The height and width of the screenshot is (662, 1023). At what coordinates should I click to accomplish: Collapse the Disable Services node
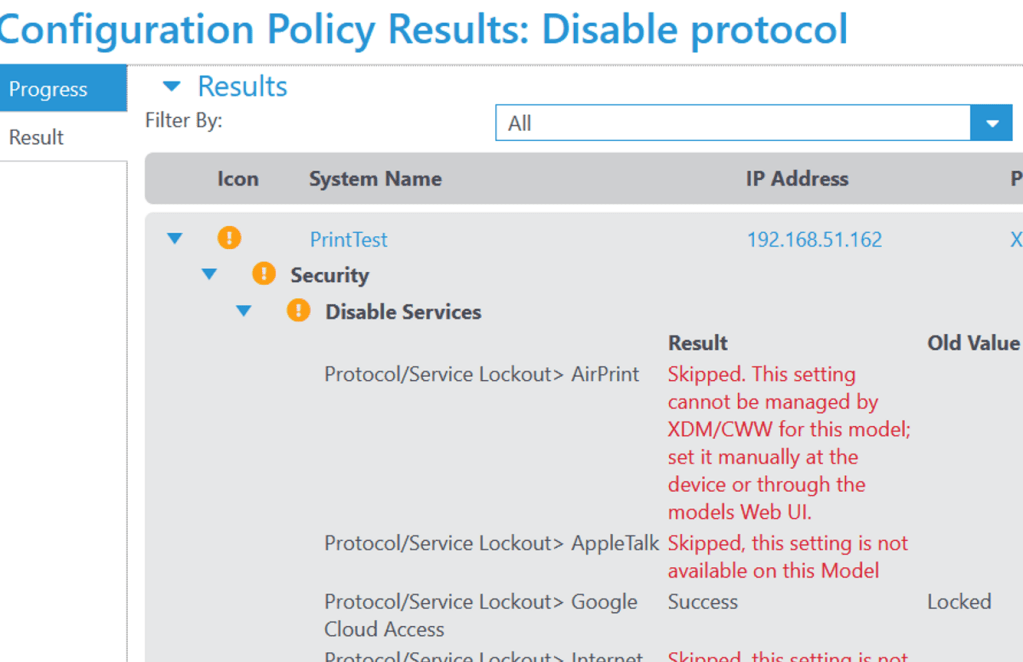point(243,312)
